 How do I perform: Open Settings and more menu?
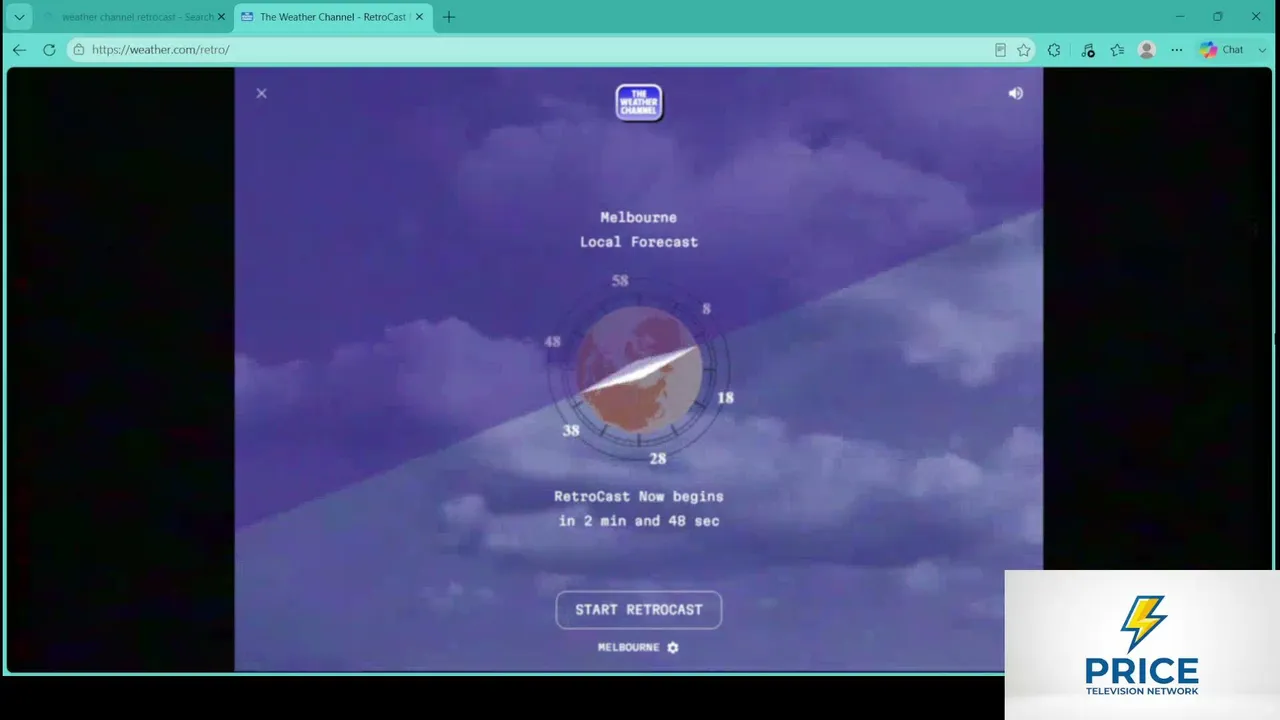1177,50
